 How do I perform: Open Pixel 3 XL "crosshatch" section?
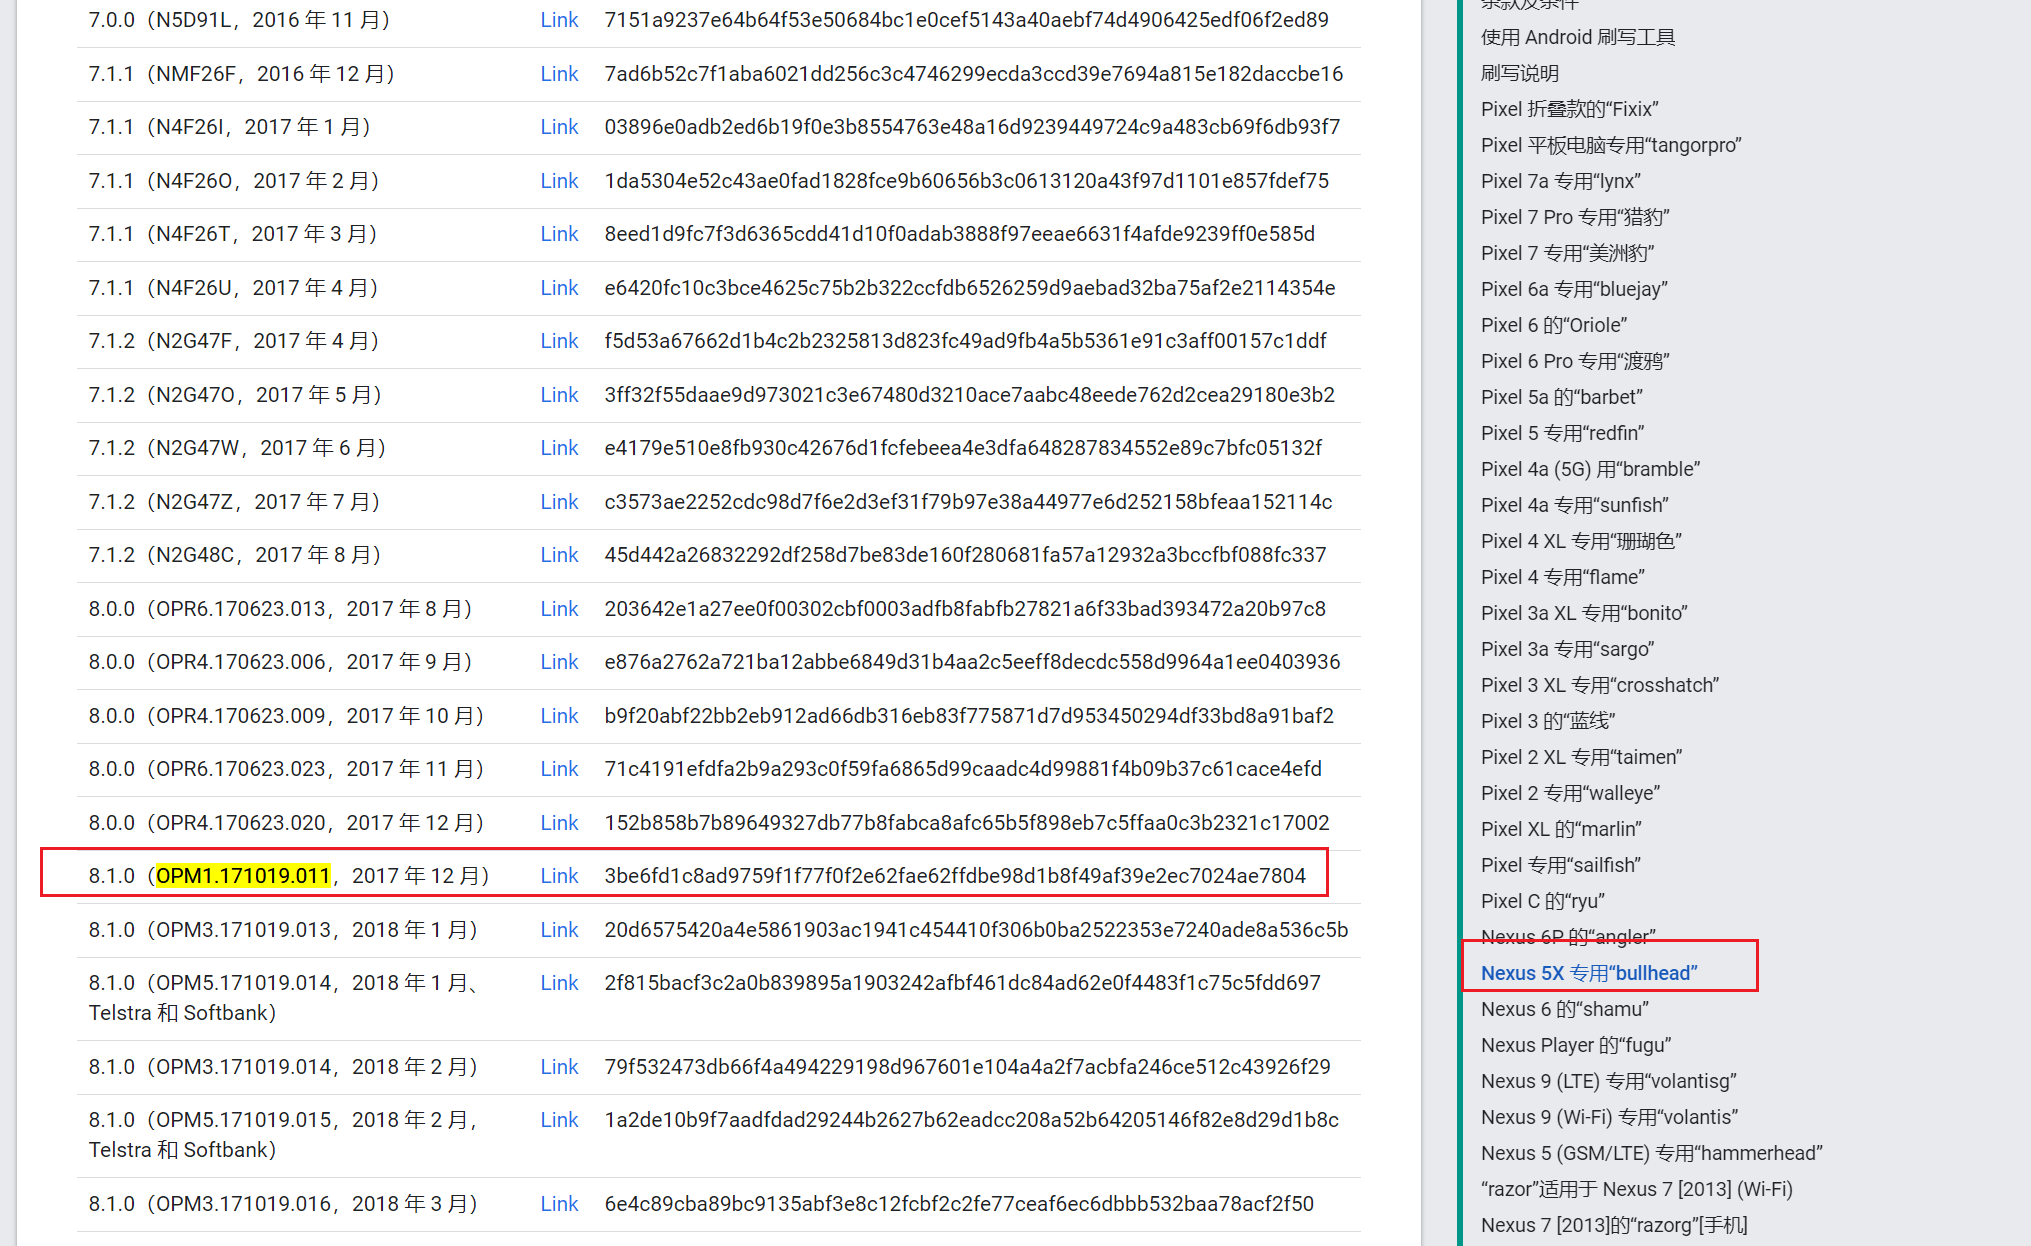click(1599, 685)
